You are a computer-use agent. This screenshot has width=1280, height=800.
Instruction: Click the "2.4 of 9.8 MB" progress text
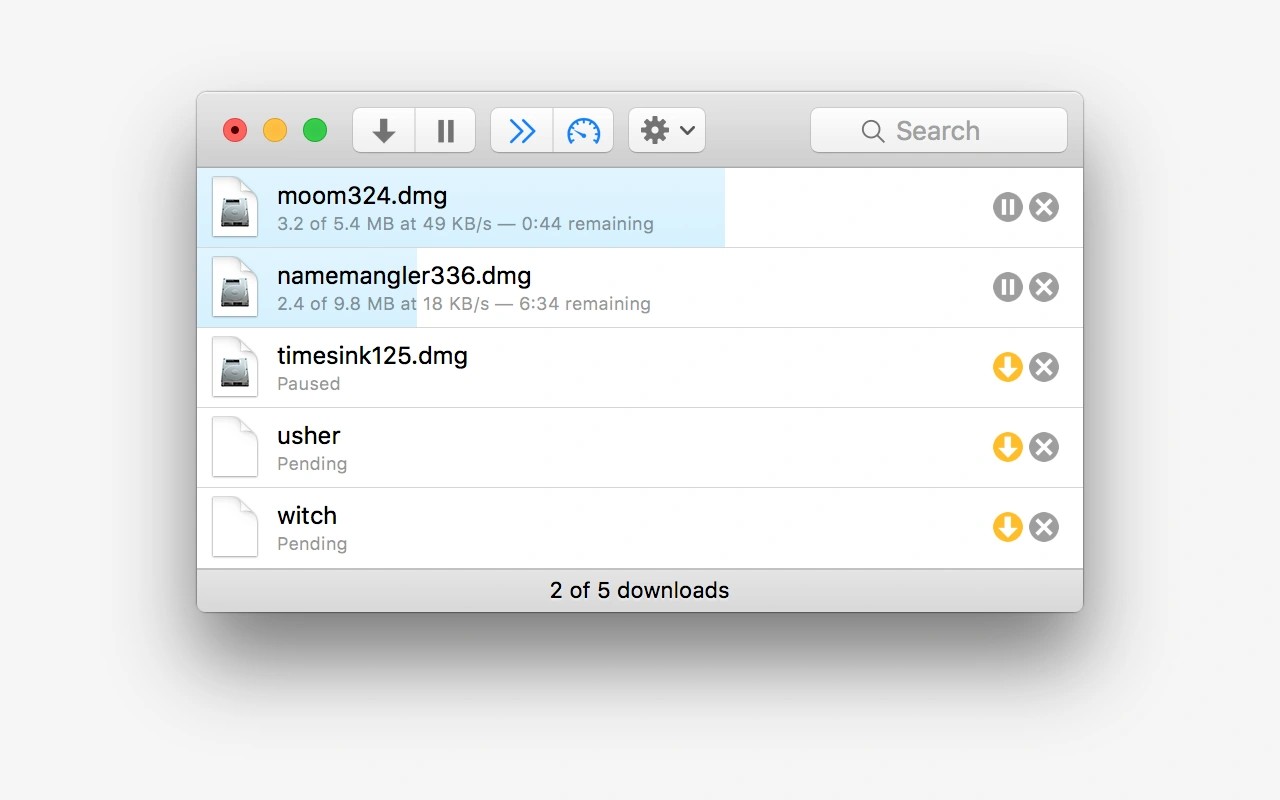(335, 304)
